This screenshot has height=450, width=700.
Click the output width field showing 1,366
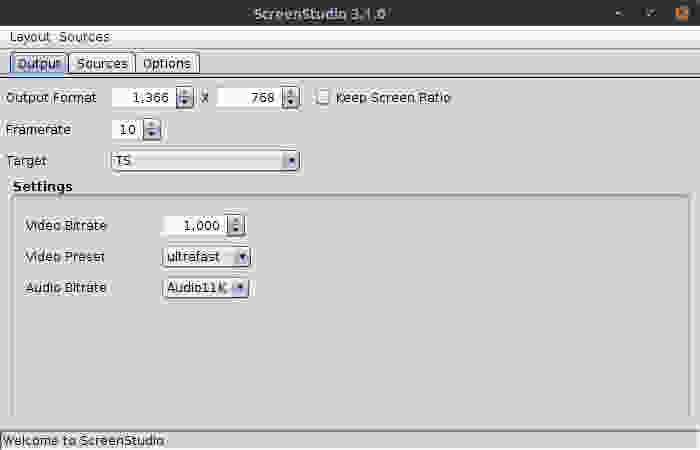pyautogui.click(x=144, y=97)
